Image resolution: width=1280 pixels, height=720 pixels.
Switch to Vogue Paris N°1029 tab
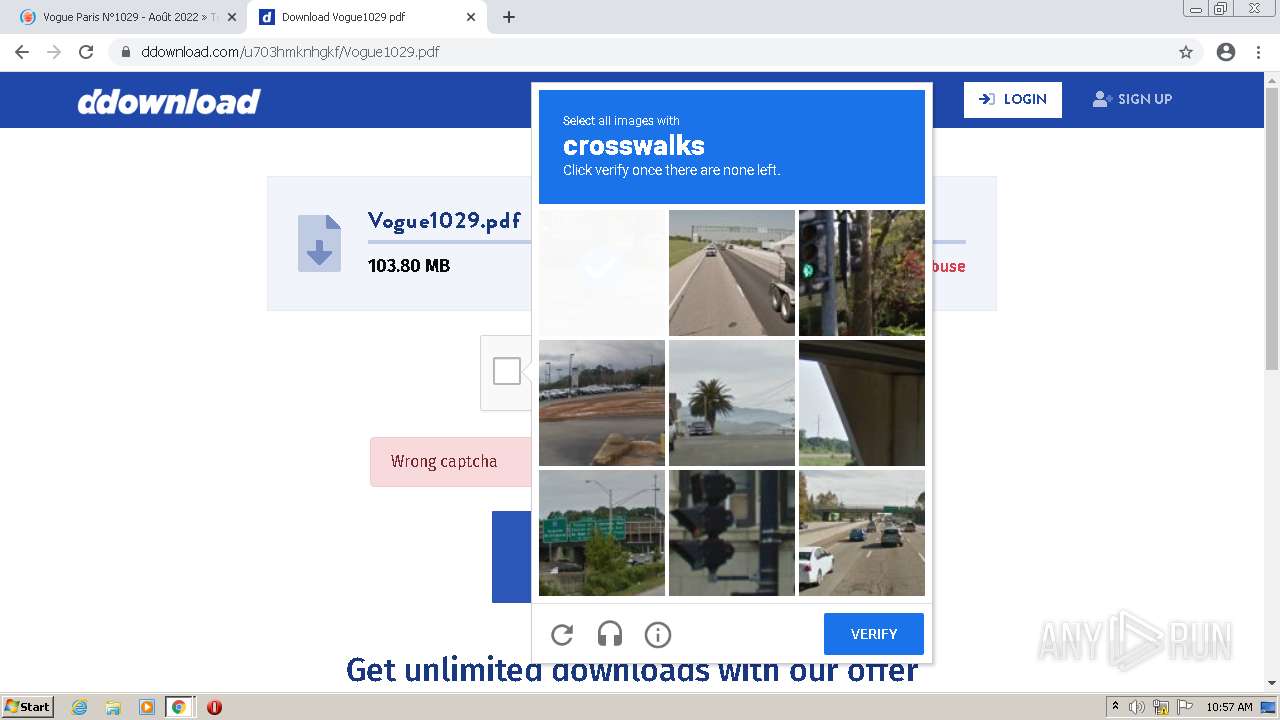130,17
